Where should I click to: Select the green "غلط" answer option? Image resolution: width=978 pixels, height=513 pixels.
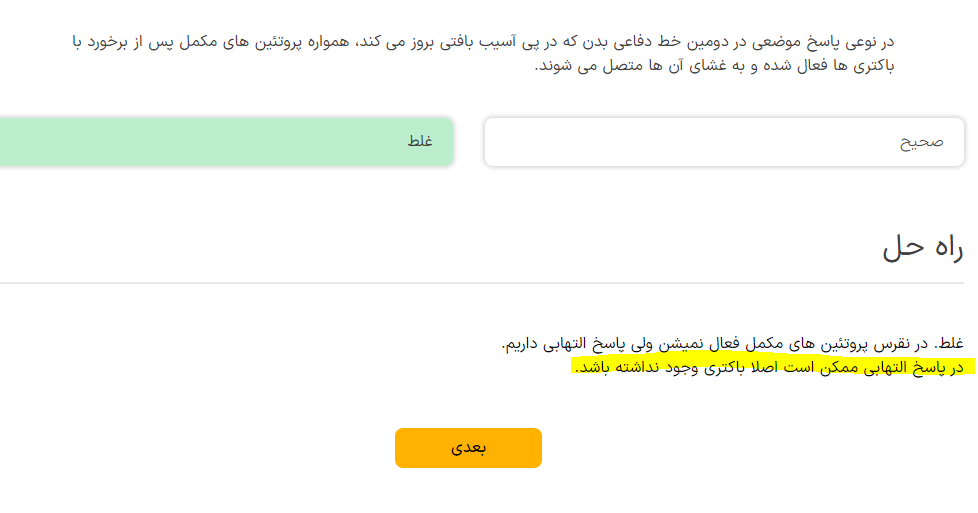point(225,142)
